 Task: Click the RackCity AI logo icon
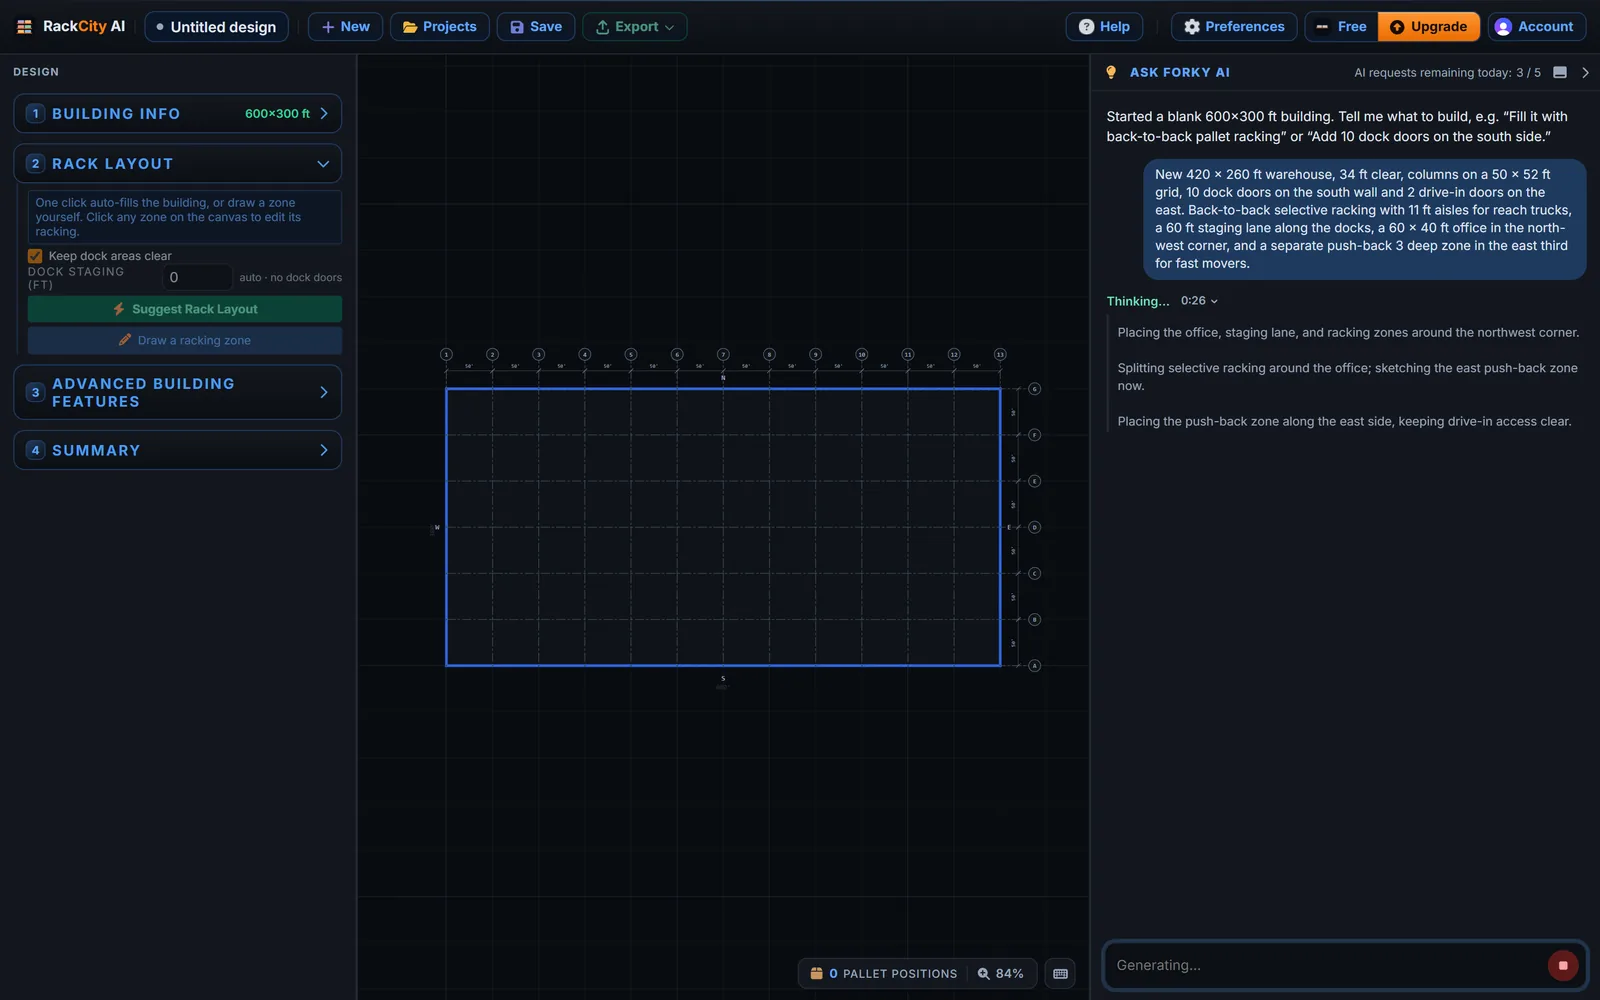[x=24, y=27]
